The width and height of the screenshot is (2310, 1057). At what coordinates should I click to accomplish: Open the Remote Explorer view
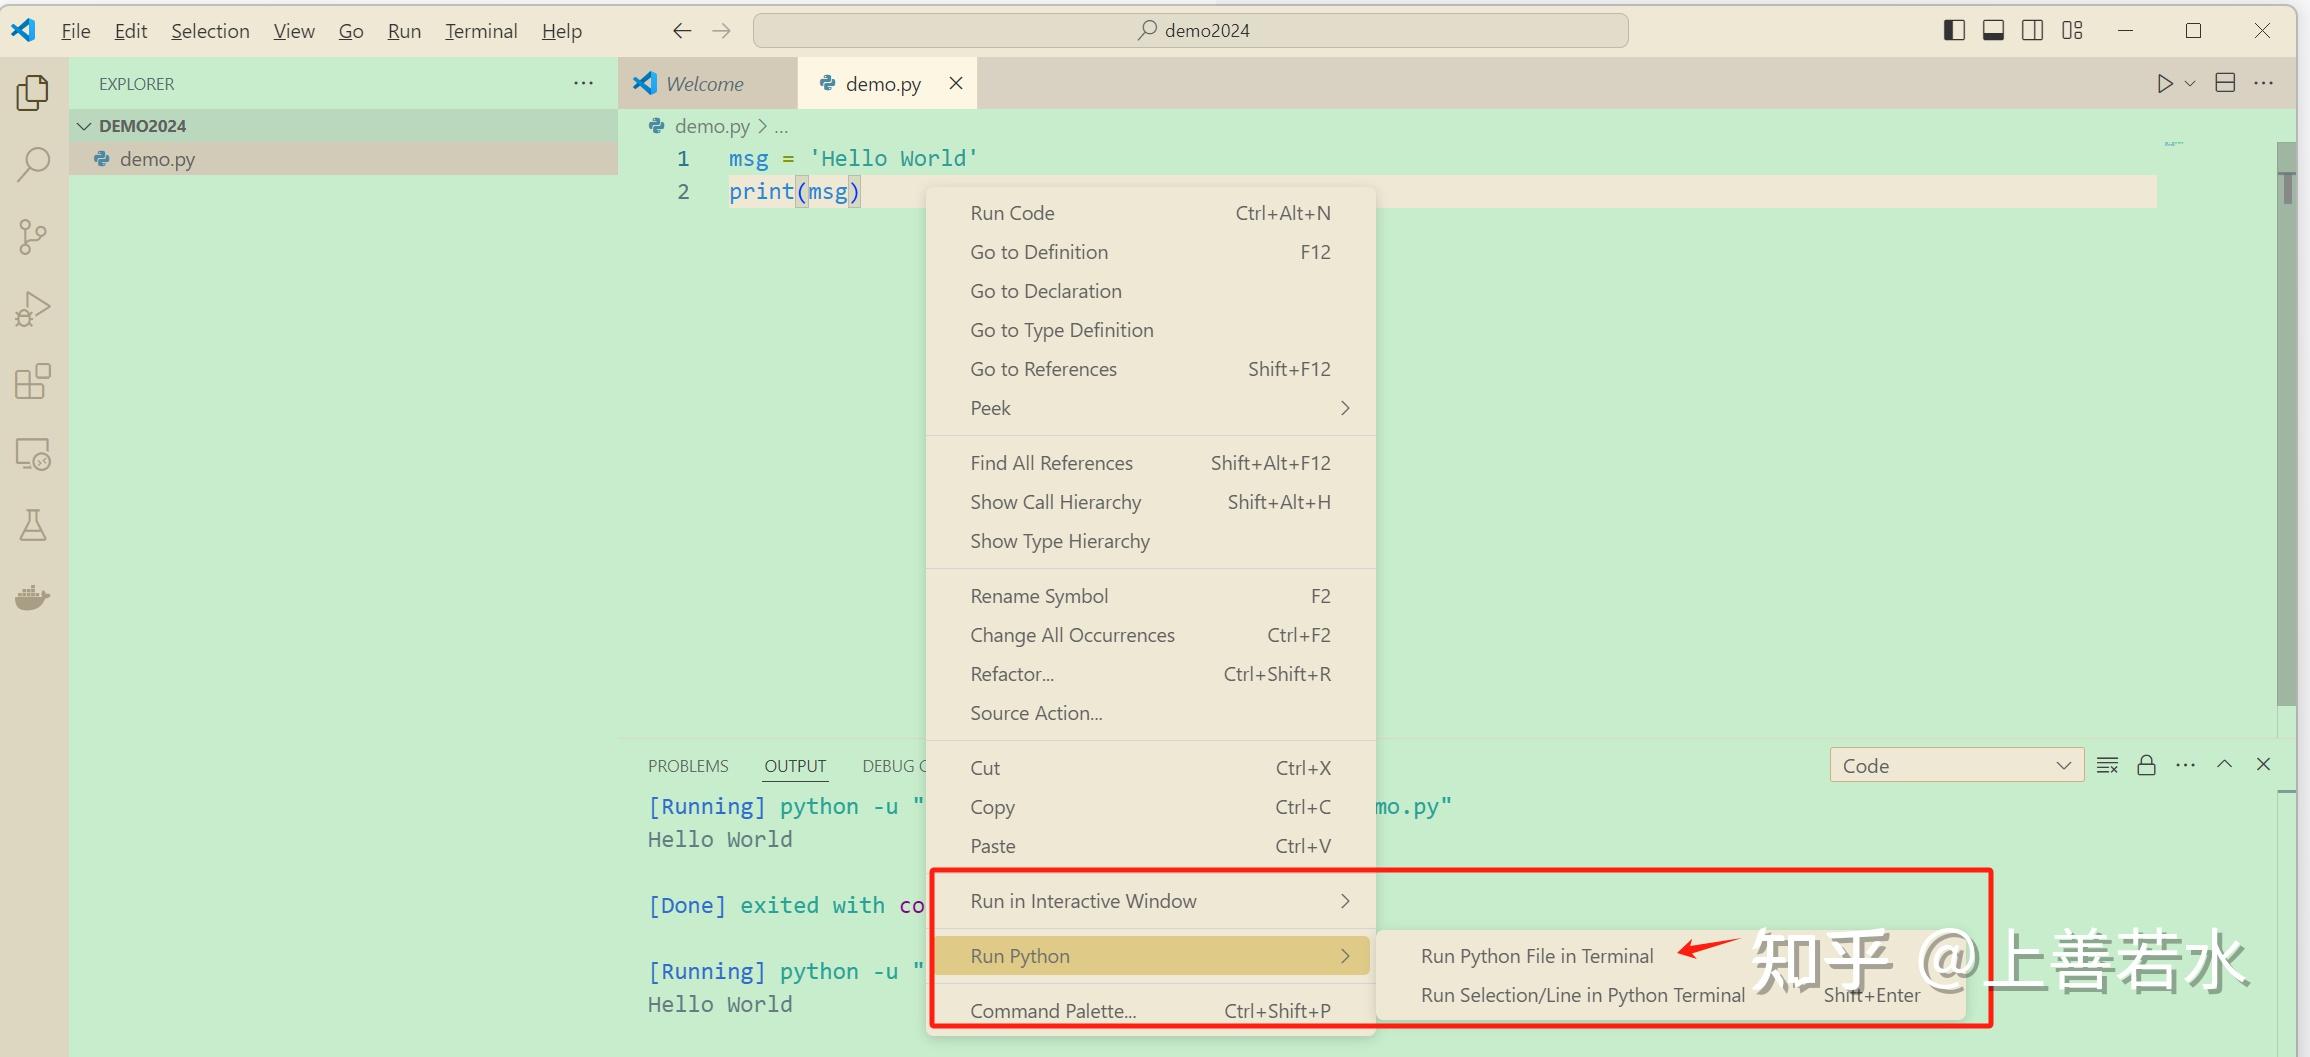coord(33,454)
